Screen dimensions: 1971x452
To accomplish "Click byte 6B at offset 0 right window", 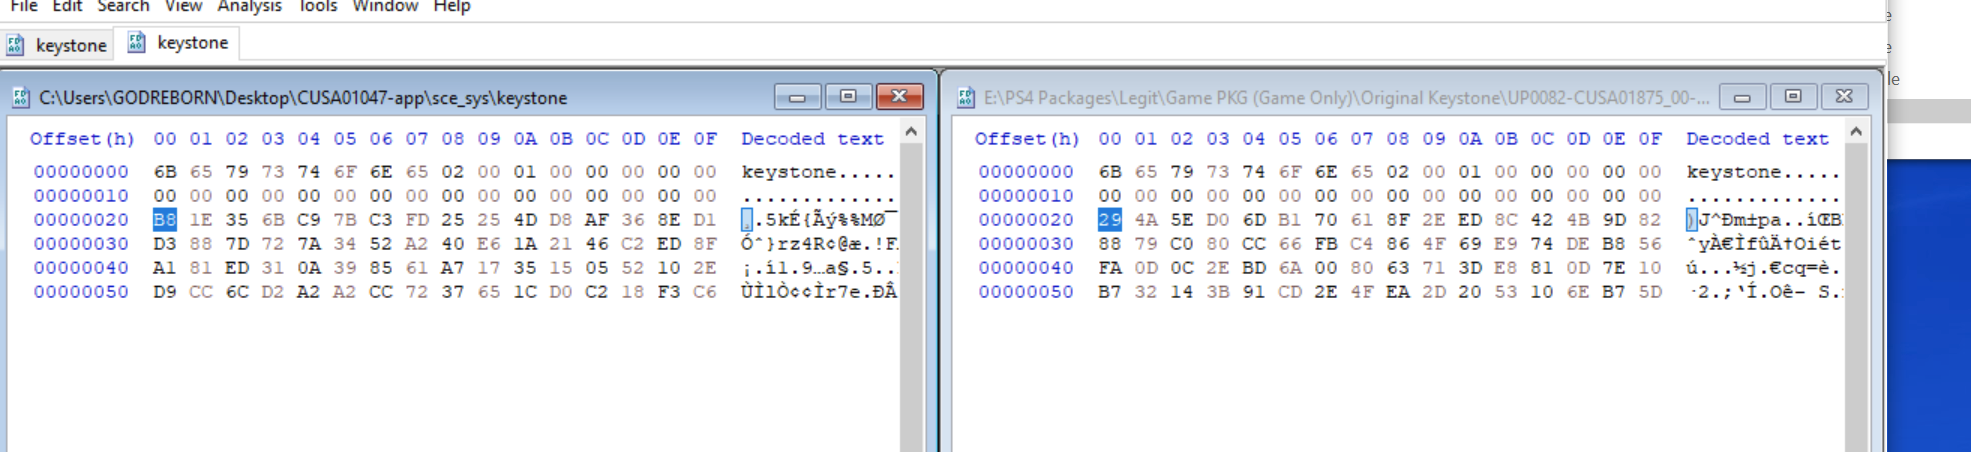I will click(1110, 172).
